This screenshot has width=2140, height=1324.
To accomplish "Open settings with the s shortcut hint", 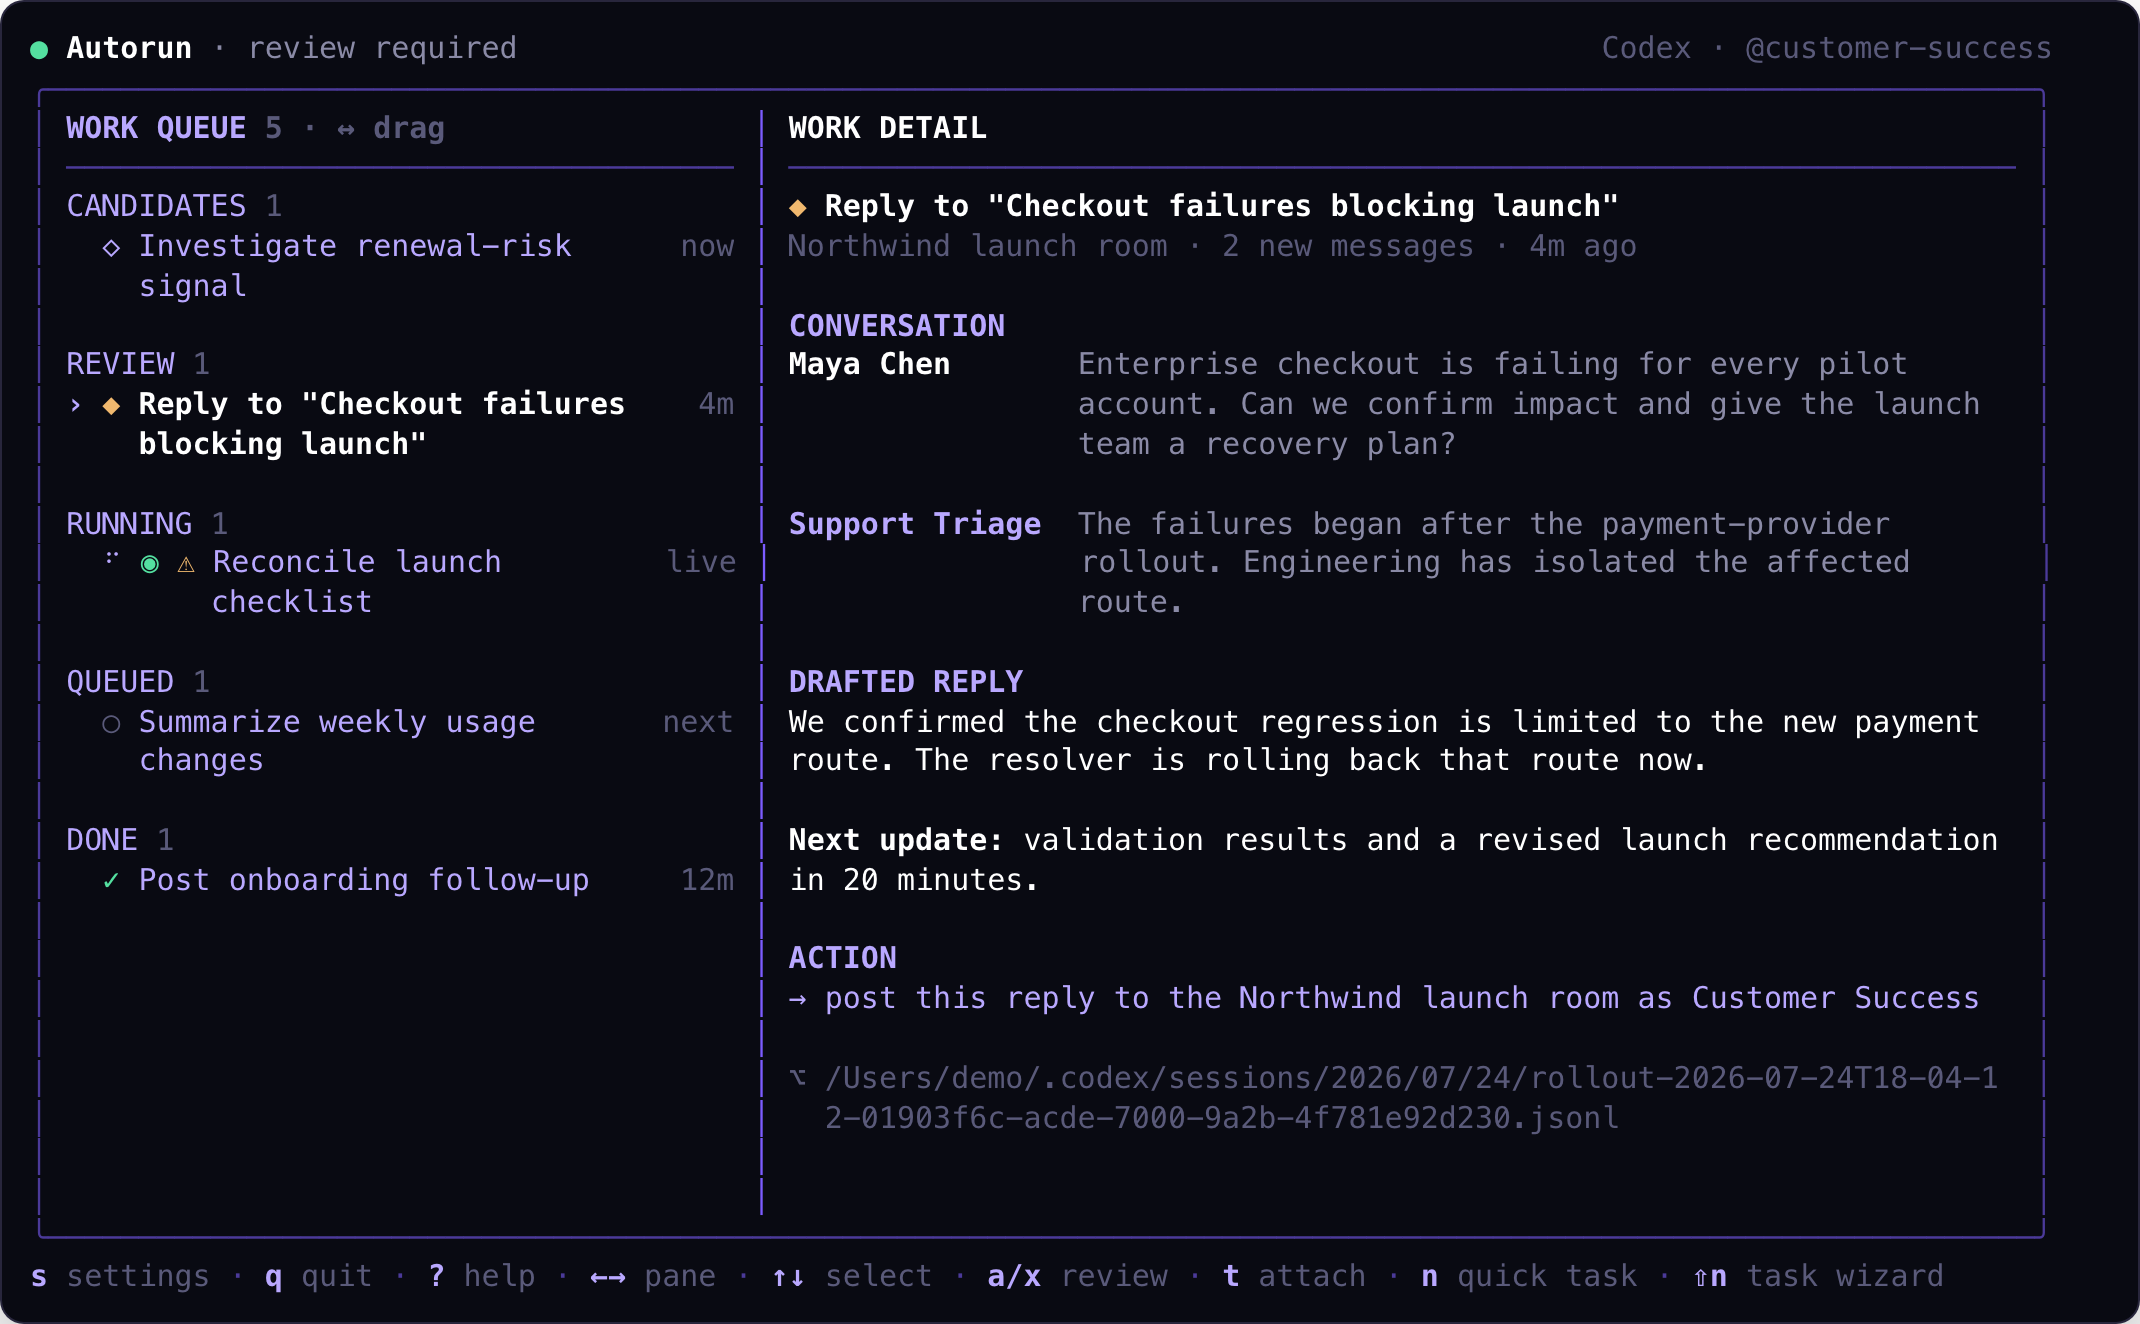I will click(x=120, y=1276).
